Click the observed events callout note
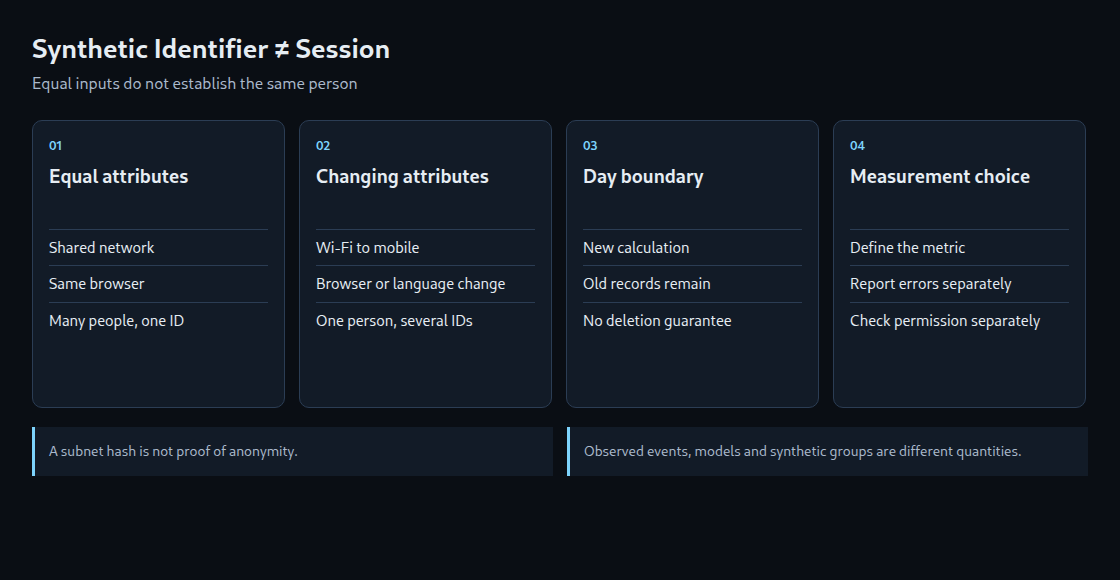The width and height of the screenshot is (1120, 580). [827, 451]
